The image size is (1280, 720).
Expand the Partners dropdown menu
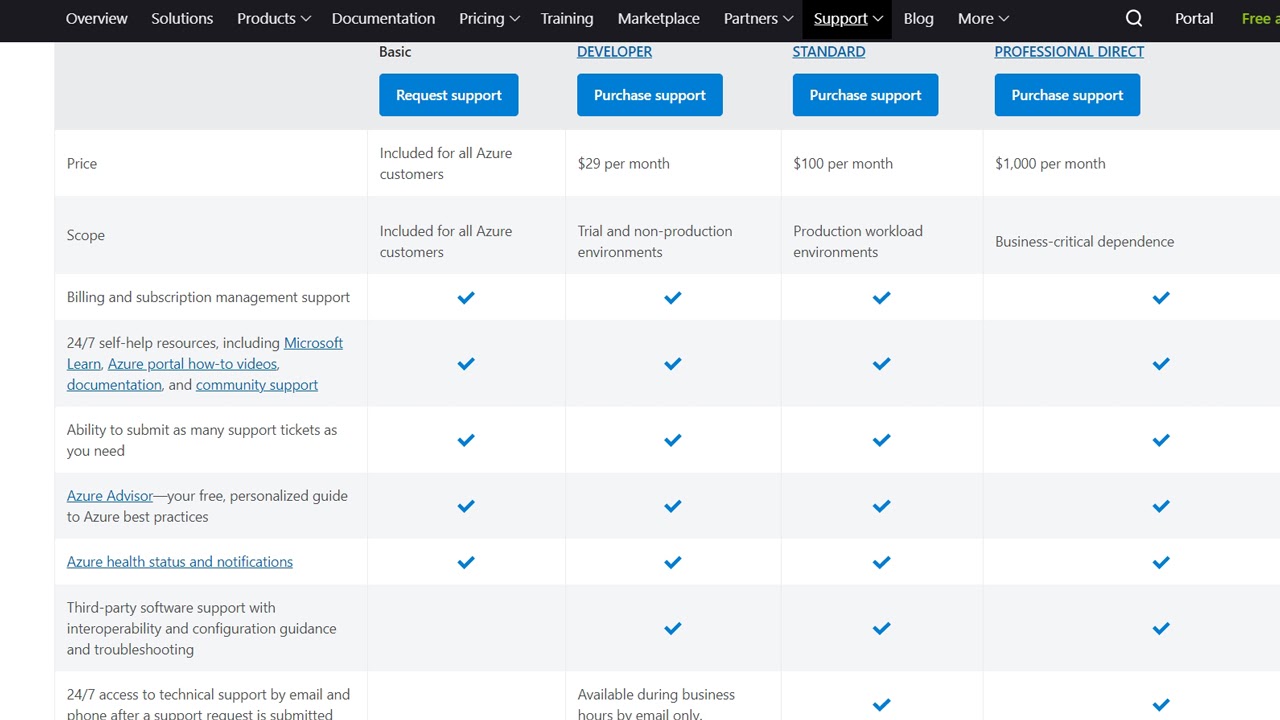tap(758, 18)
